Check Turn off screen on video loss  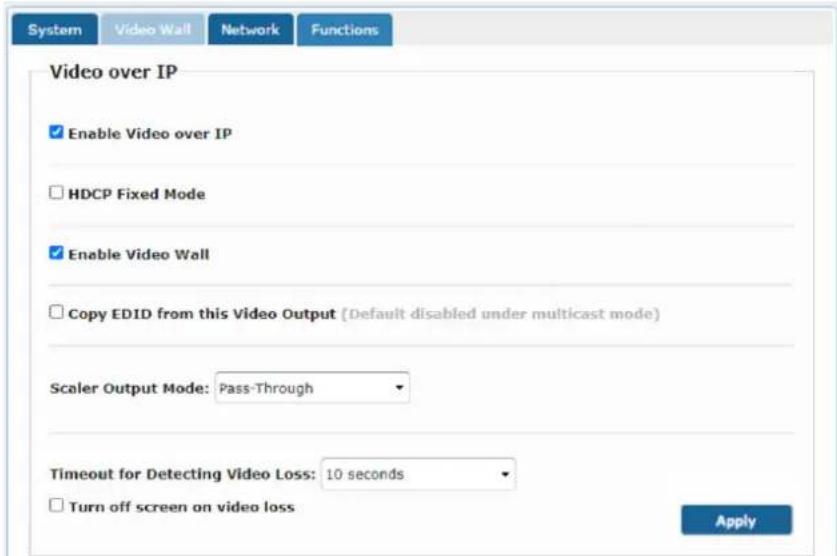click(x=56, y=505)
